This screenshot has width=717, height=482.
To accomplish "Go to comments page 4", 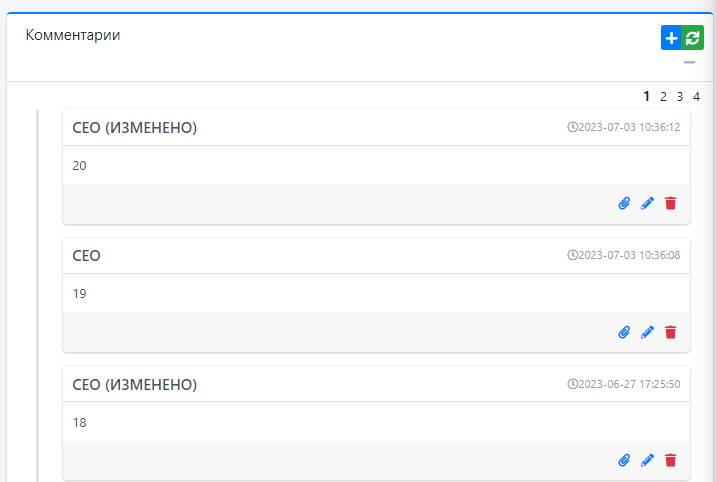I will point(696,97).
